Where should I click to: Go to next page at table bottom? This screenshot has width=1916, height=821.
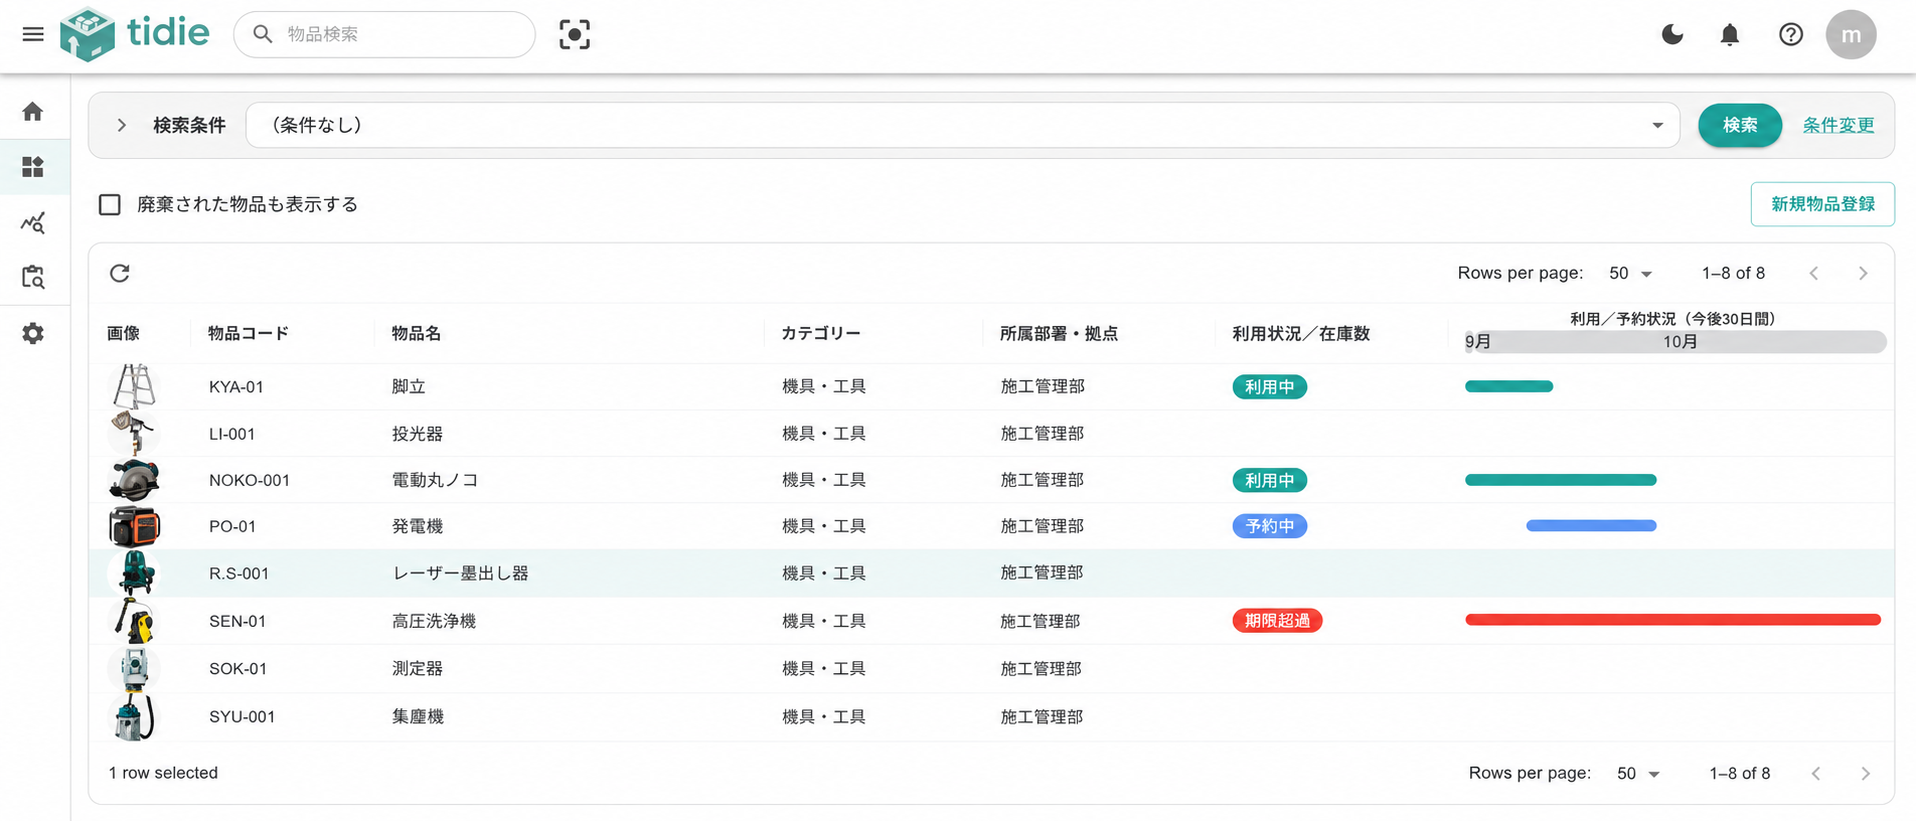click(x=1865, y=773)
